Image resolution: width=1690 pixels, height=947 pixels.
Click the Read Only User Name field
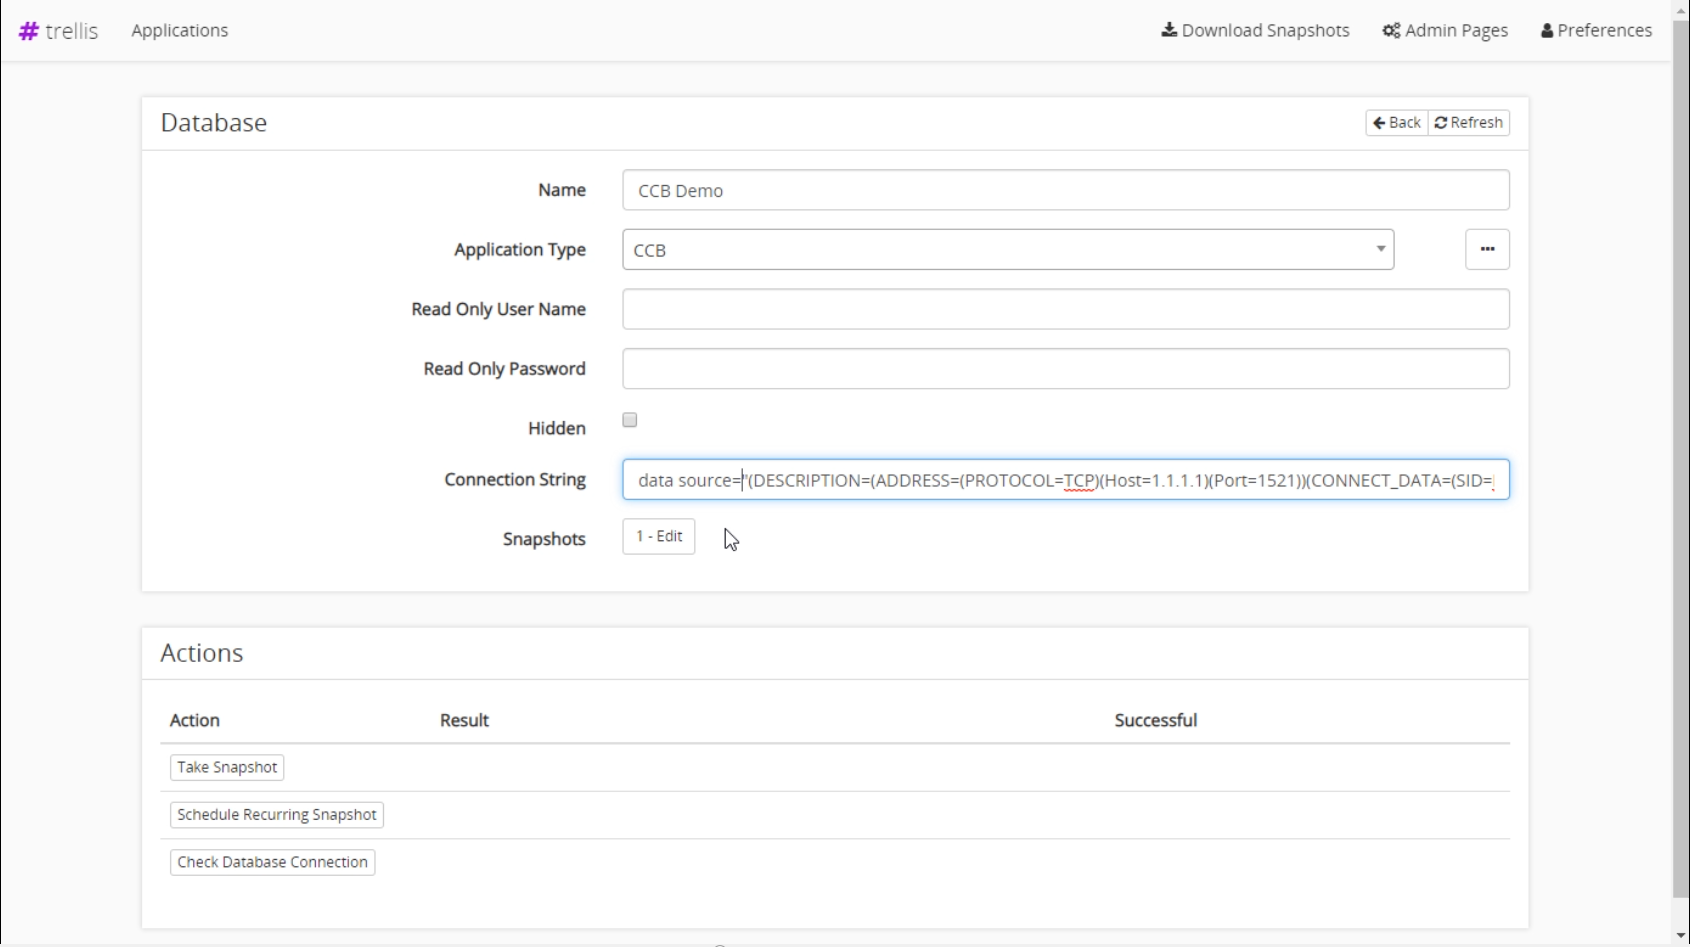click(x=1066, y=309)
